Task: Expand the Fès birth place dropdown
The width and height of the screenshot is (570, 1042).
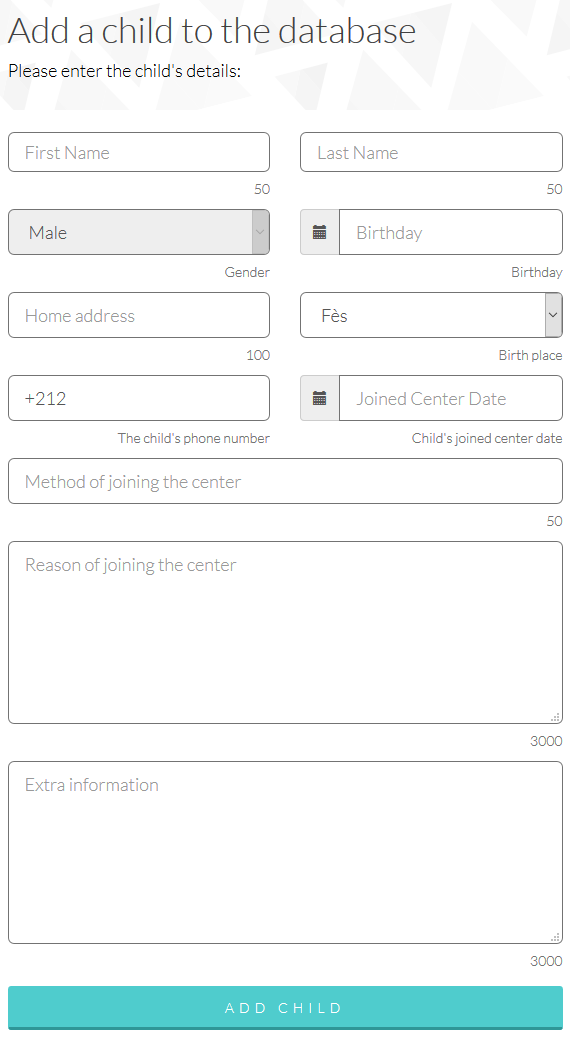Action: point(431,315)
